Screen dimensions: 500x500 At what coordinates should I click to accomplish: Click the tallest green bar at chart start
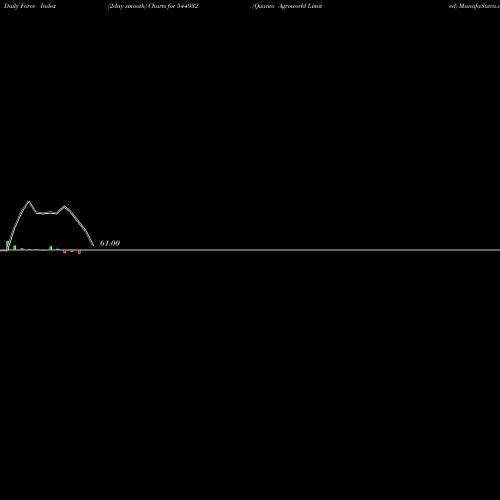(7, 245)
